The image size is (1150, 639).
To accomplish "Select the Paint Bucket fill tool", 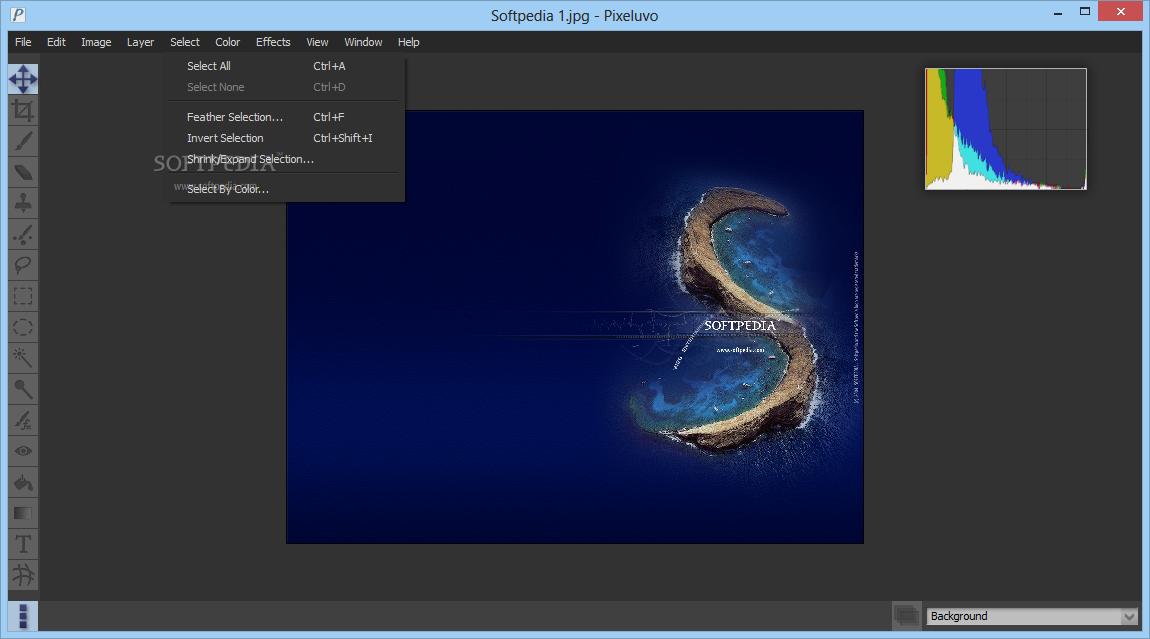I will [x=23, y=482].
